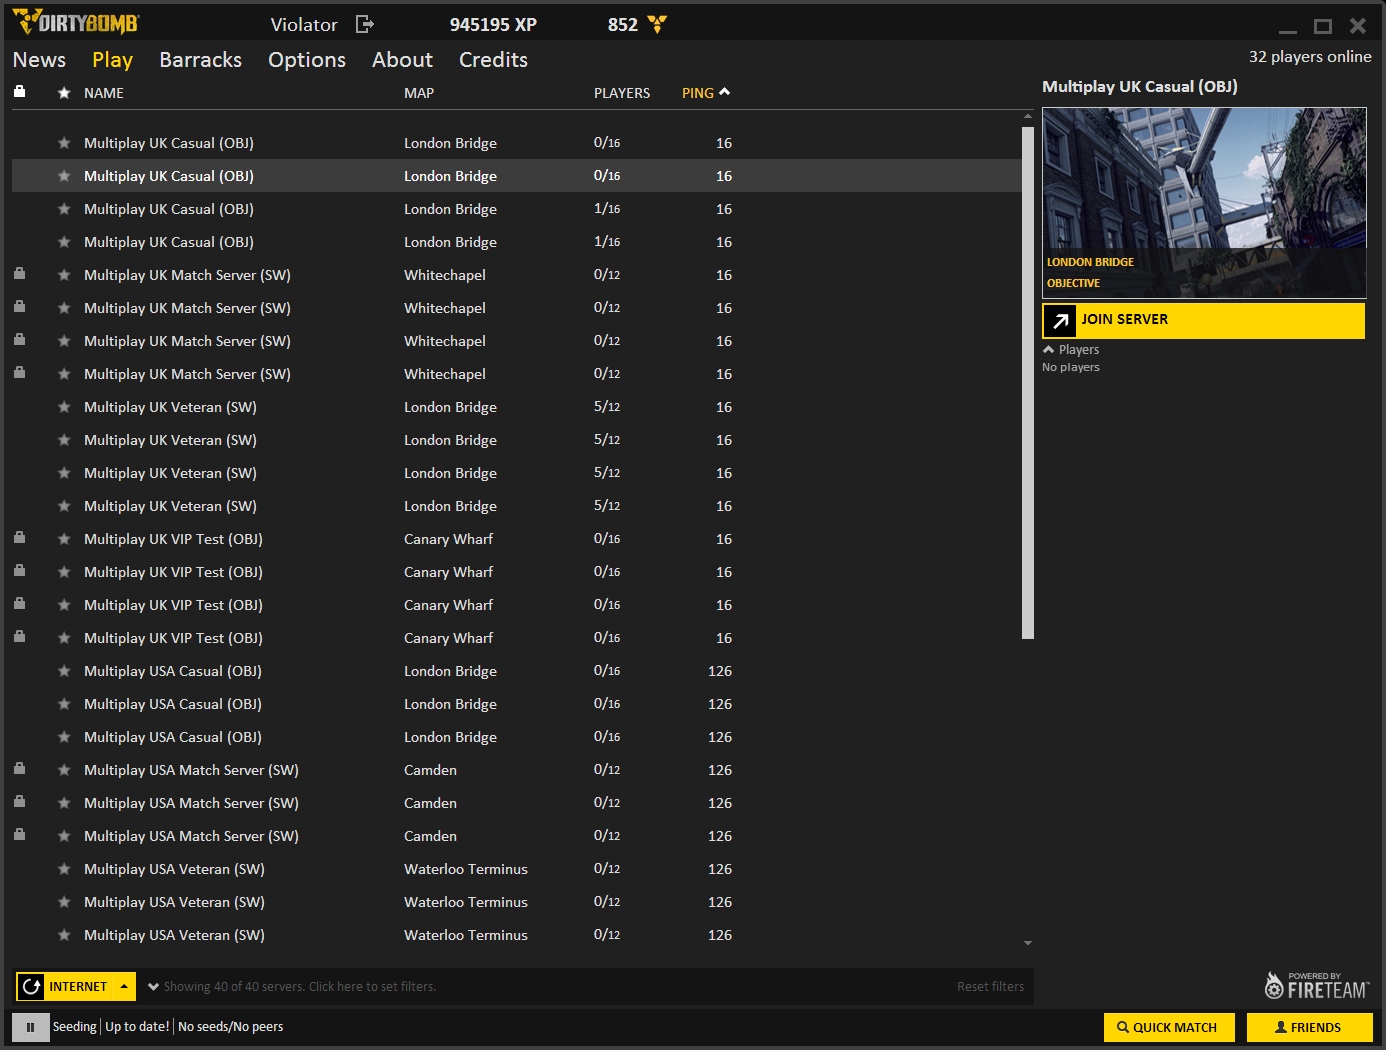Star the first Multiplay USA Veteran server
The width and height of the screenshot is (1386, 1050).
click(x=64, y=869)
